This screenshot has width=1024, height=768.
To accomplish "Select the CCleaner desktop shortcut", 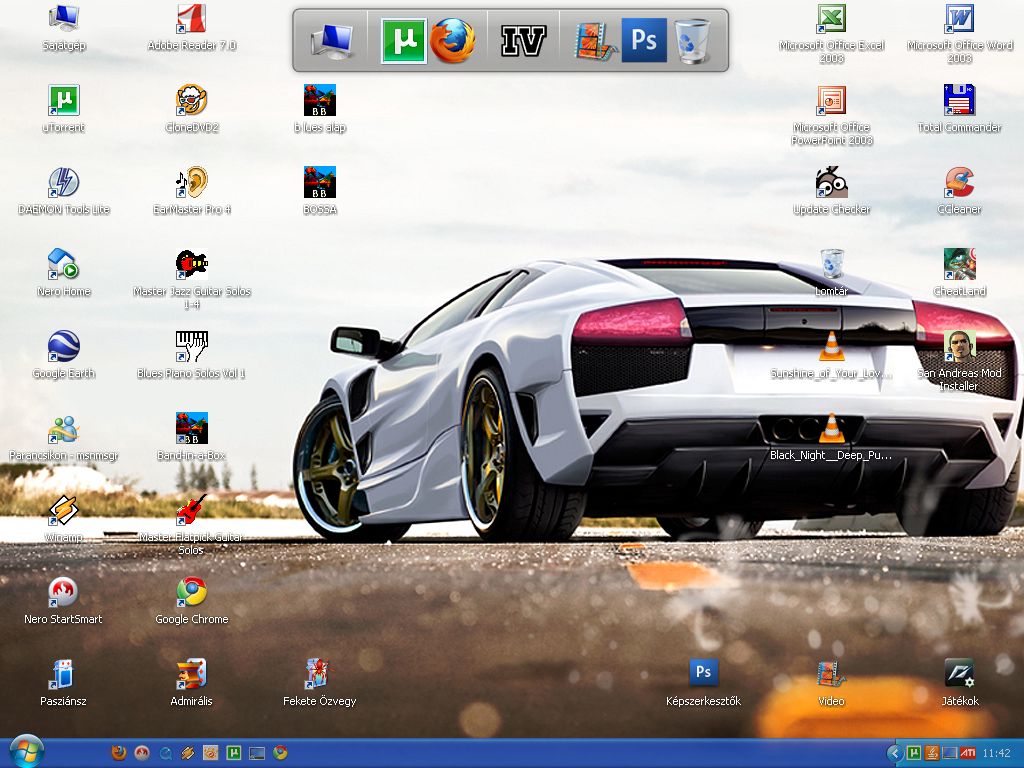I will [959, 191].
